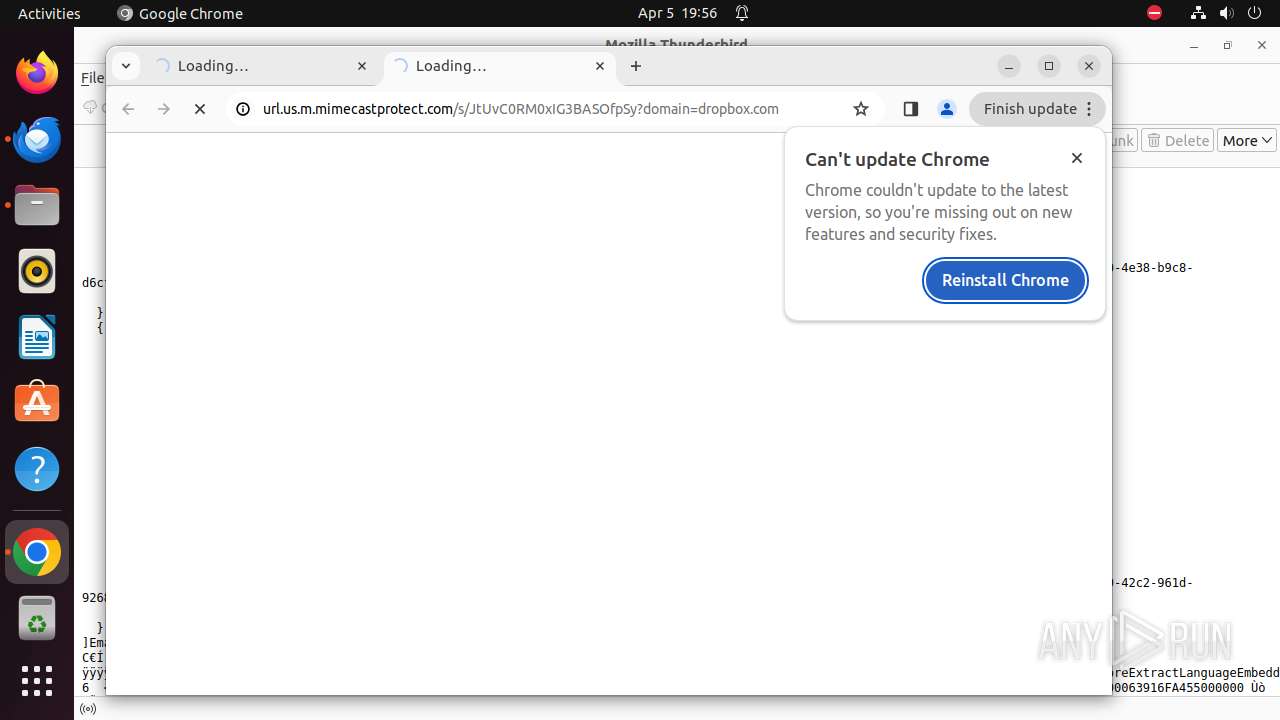This screenshot has height=720, width=1280.
Task: Click Delete in Thunderbird window
Action: tap(1178, 141)
